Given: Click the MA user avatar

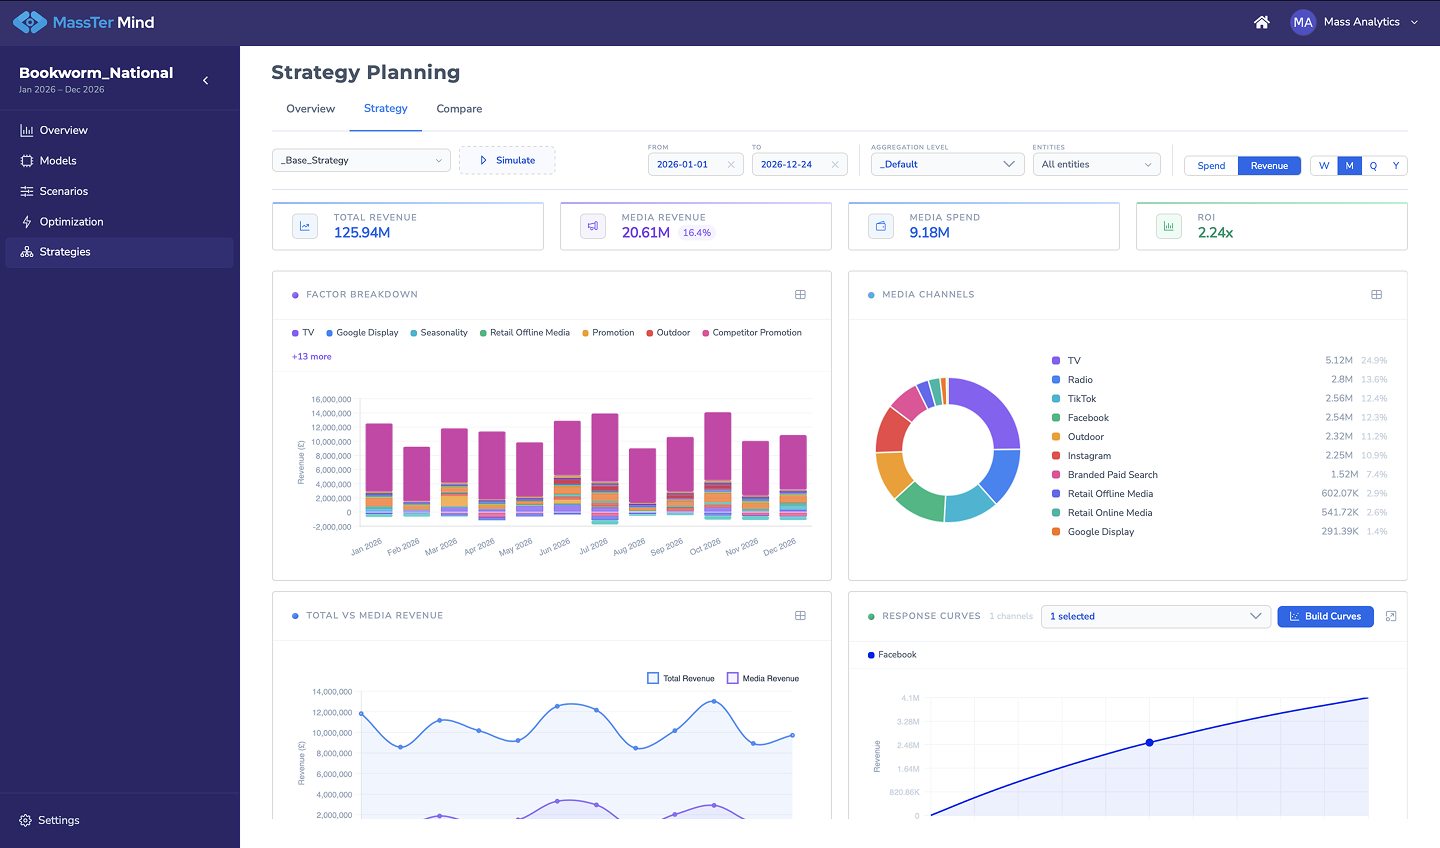Looking at the screenshot, I should 1302,22.
